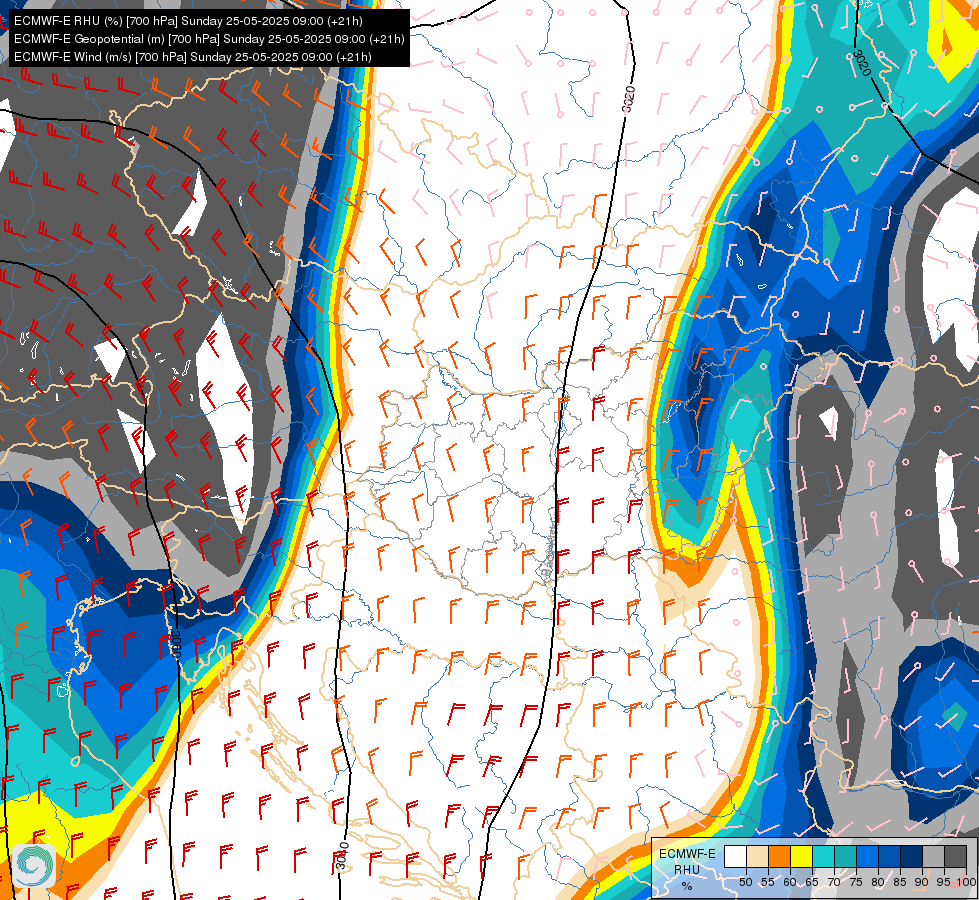The height and width of the screenshot is (900, 979).
Task: Click the dark gray 95-100% legend swatch
Action: click(x=956, y=856)
